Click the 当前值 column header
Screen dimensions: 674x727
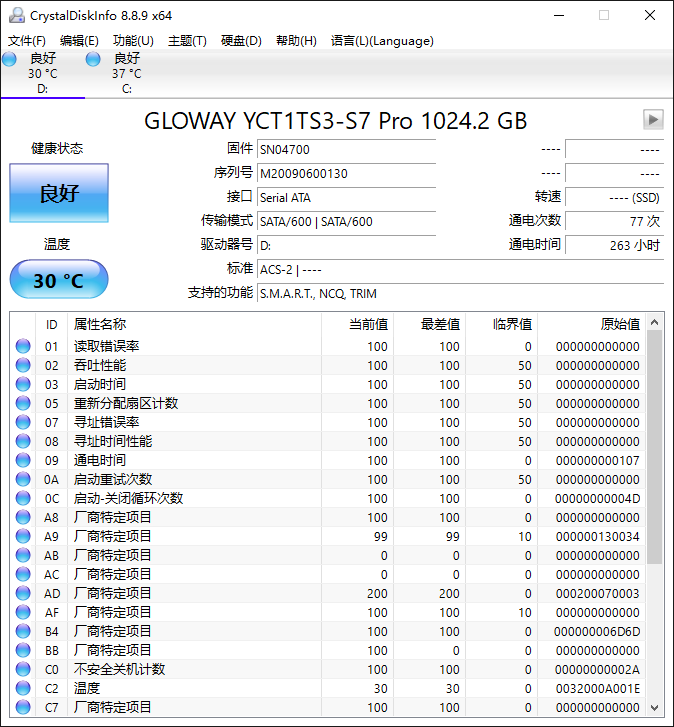coord(357,324)
